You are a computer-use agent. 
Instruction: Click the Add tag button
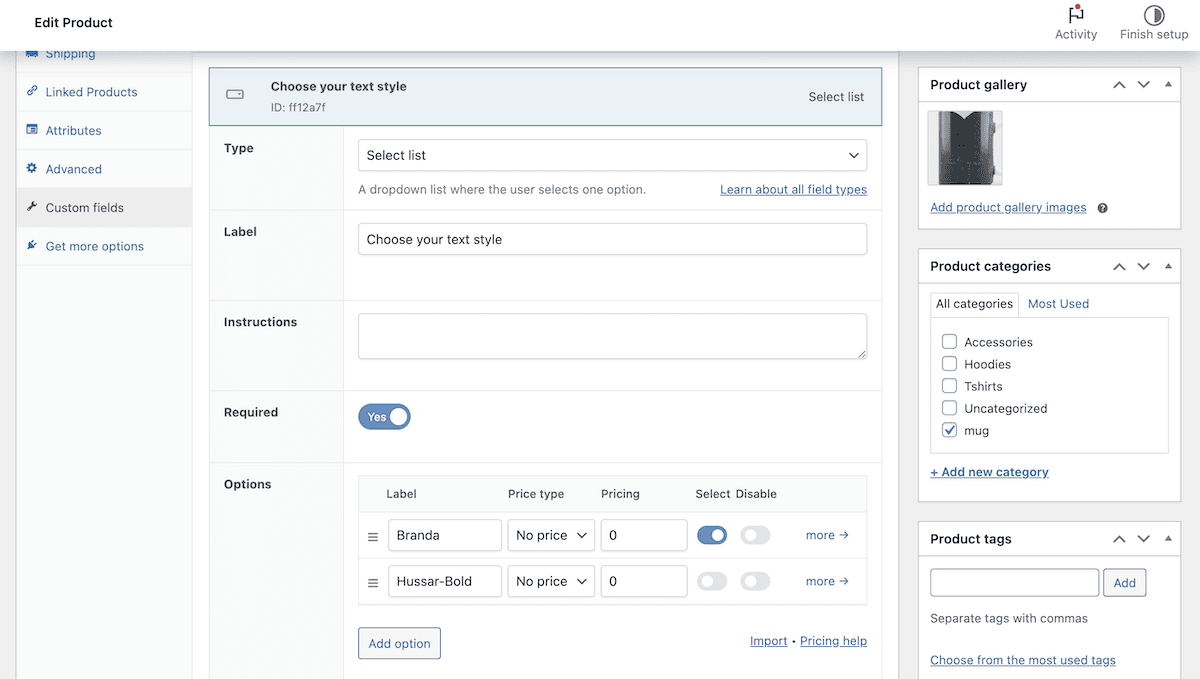tap(1125, 583)
